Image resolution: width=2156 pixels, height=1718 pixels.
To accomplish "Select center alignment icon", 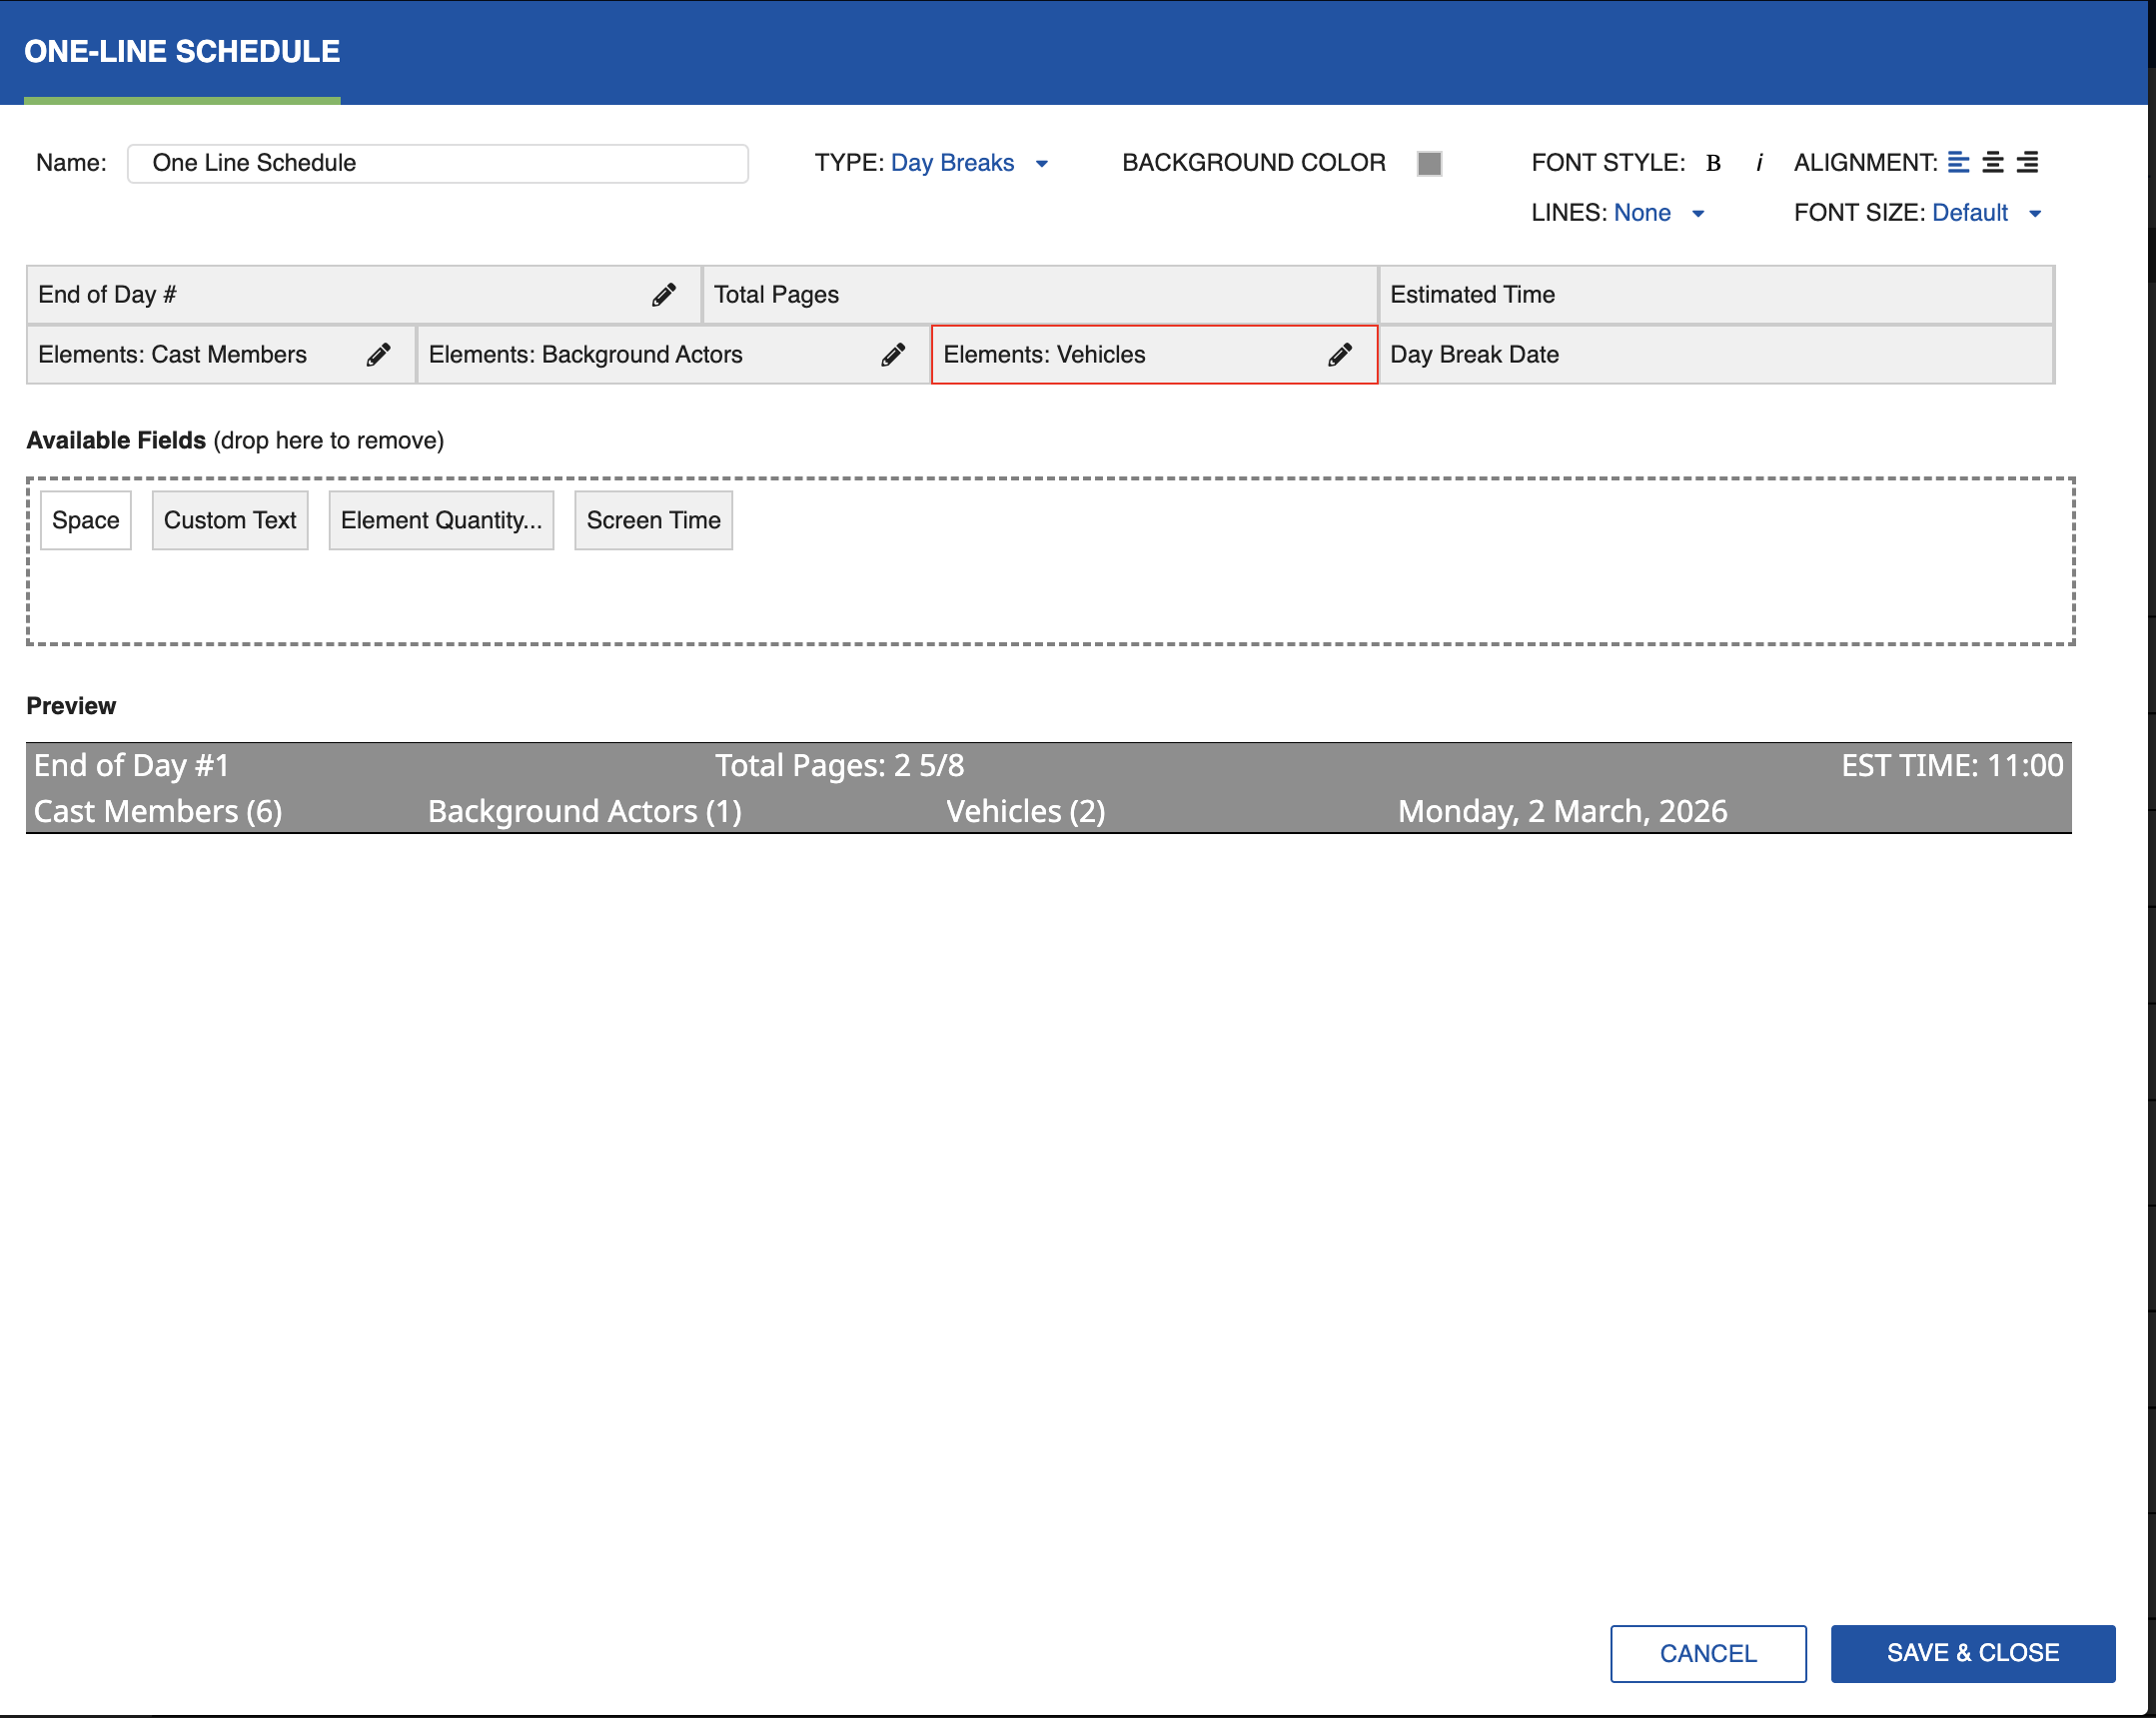I will 1992,162.
